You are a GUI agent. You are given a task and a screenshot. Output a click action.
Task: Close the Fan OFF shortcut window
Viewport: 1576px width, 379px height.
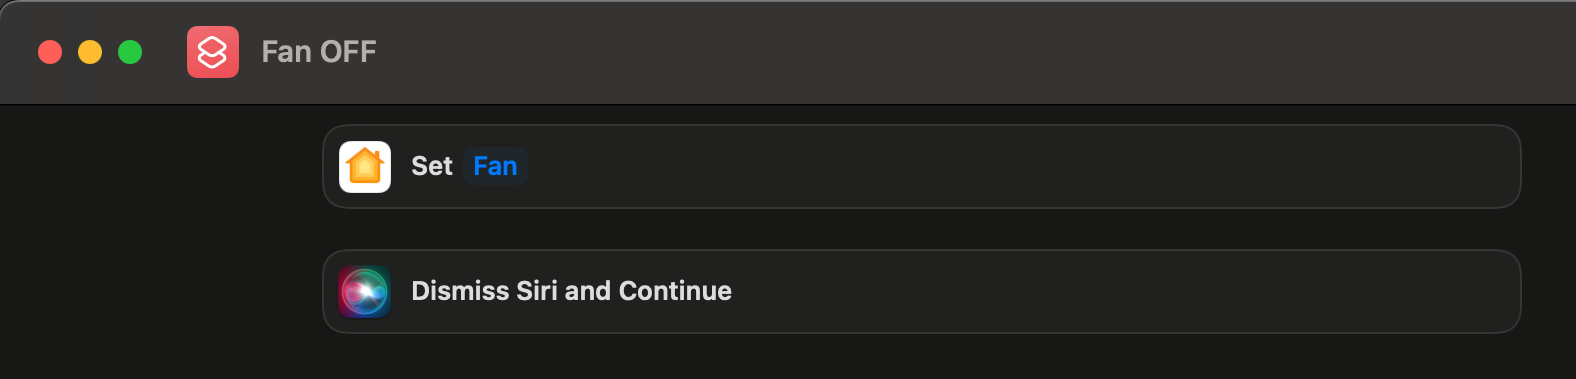[x=50, y=52]
